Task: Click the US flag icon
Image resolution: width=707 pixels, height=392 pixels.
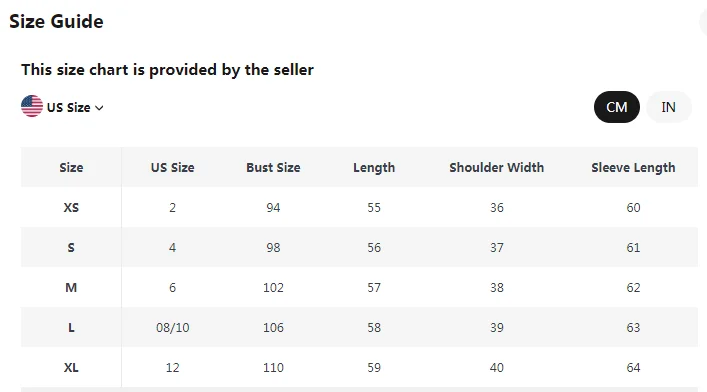Action: [x=32, y=106]
